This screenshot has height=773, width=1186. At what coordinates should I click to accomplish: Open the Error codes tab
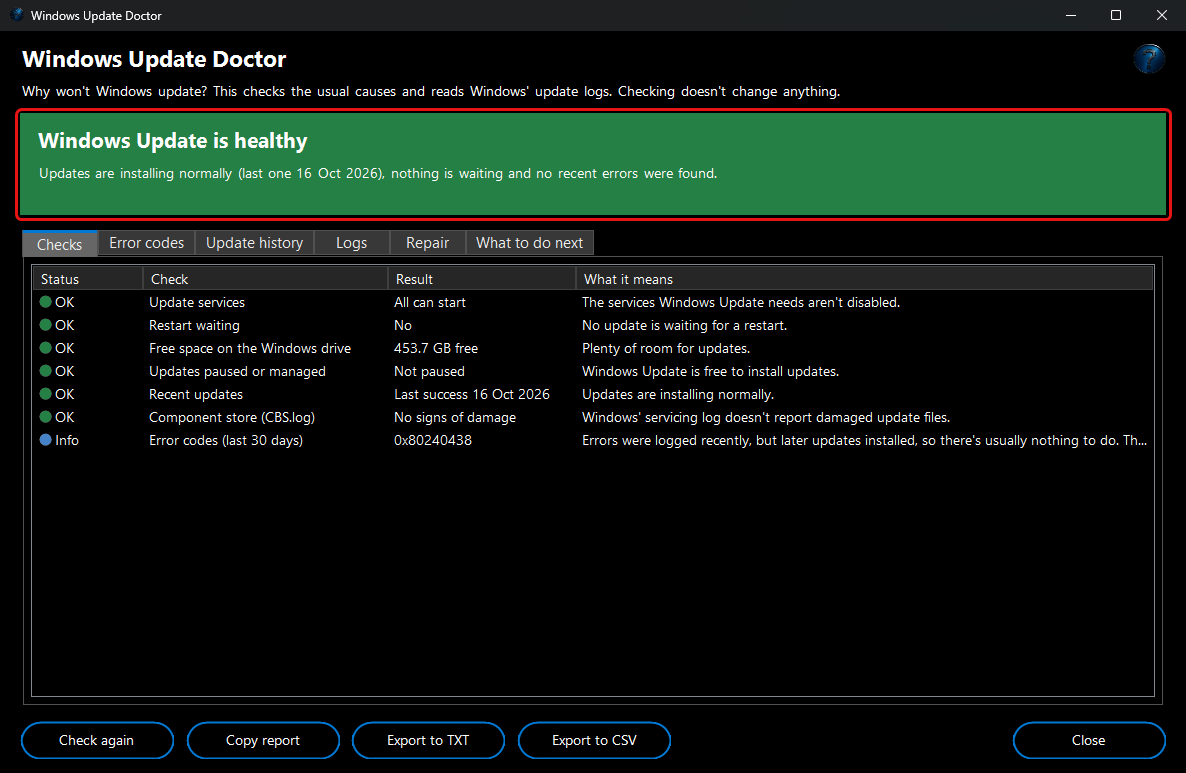(147, 243)
